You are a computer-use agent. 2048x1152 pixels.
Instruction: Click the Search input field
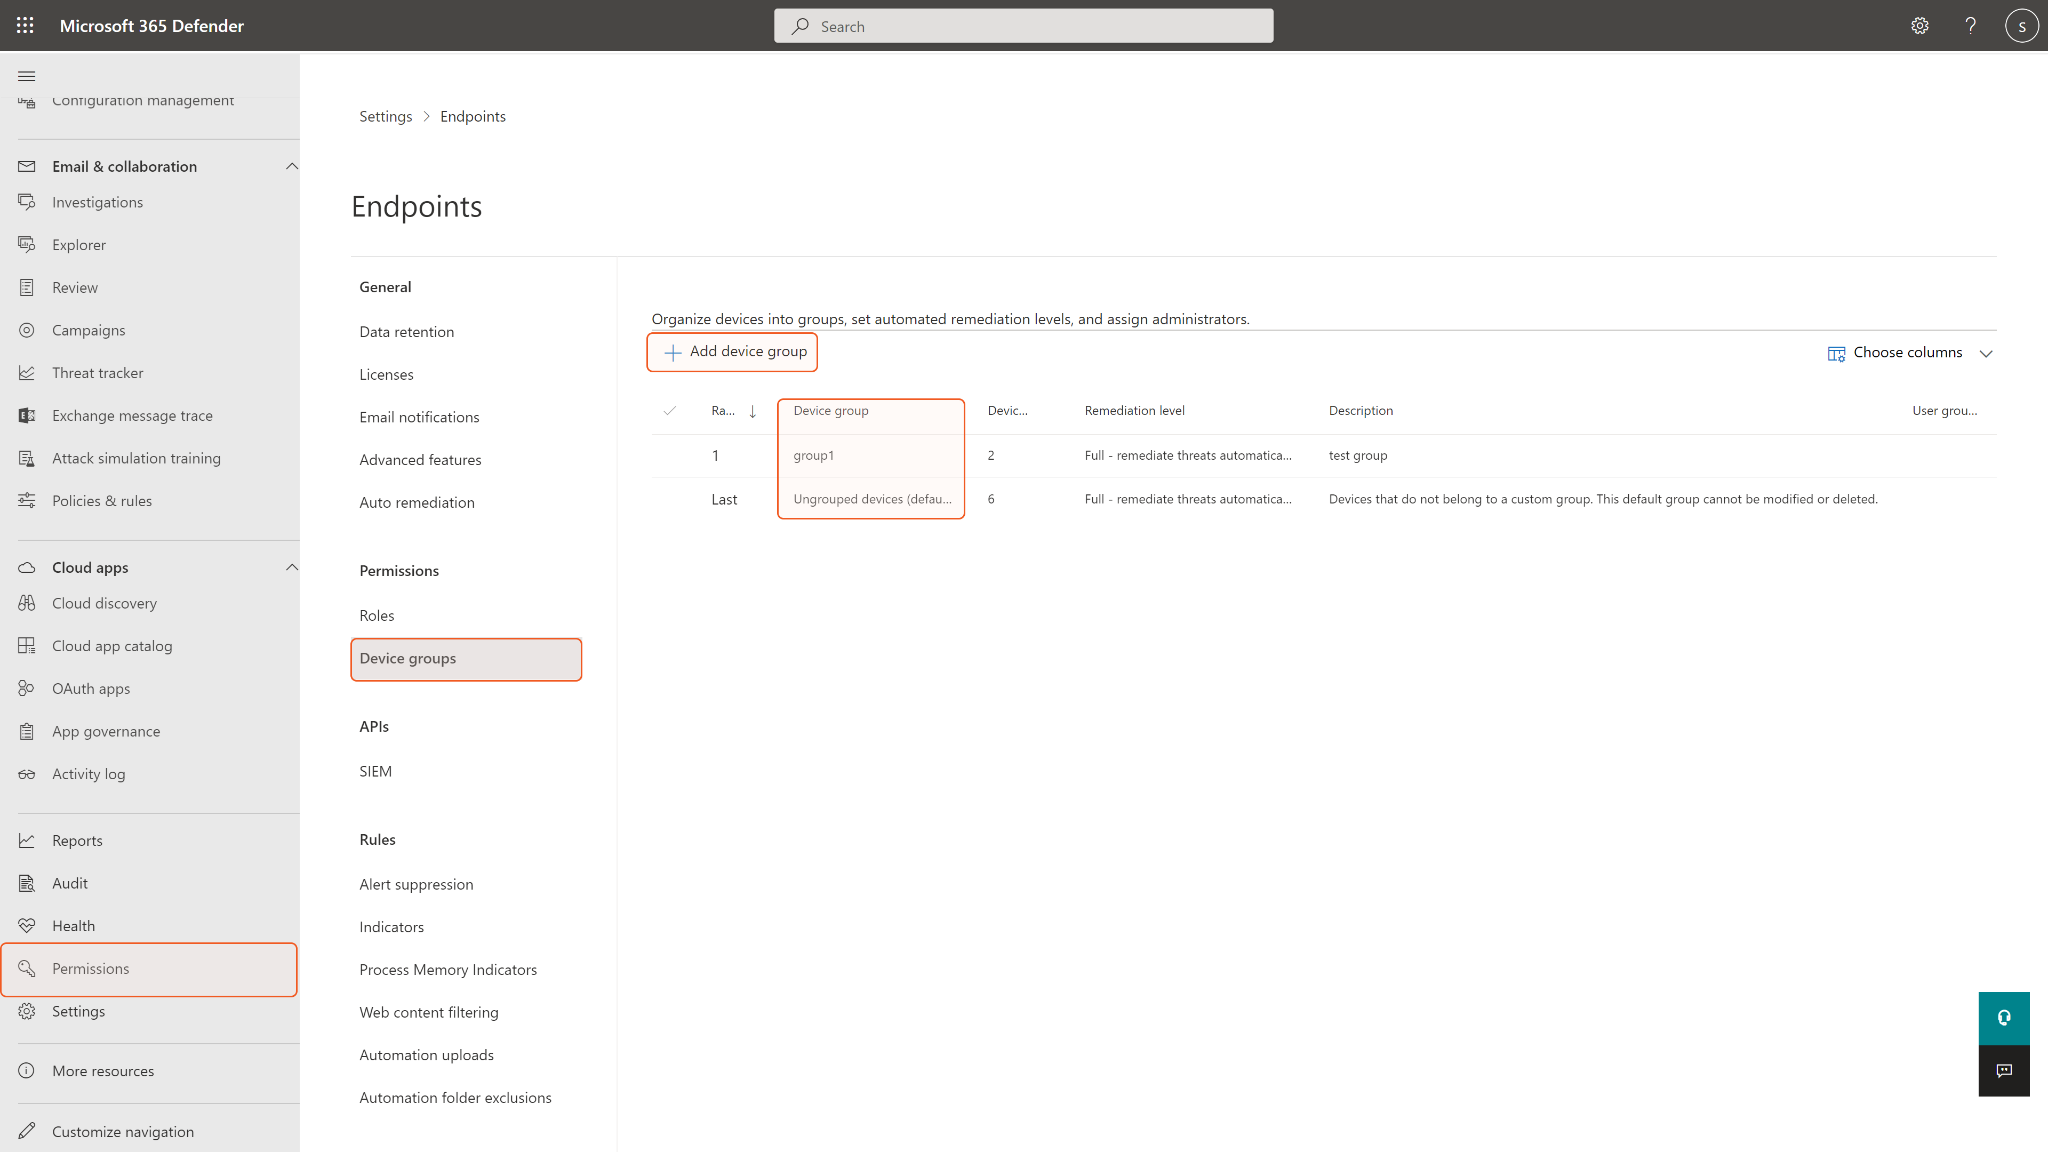(x=1023, y=27)
